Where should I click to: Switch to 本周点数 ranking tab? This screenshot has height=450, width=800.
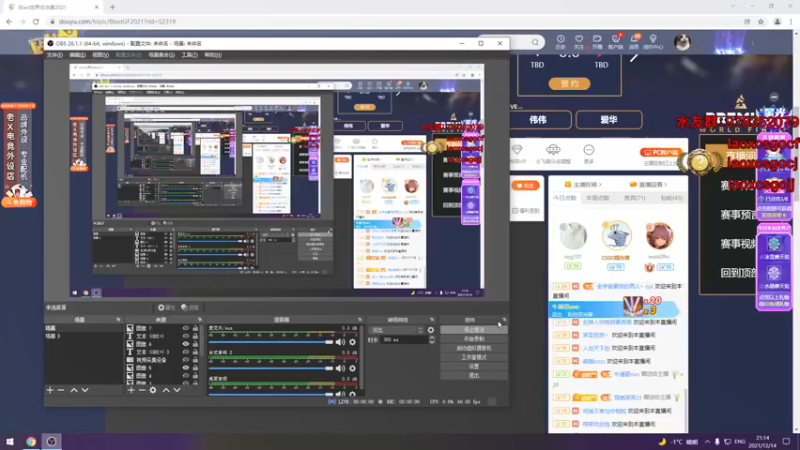pyautogui.click(x=597, y=198)
